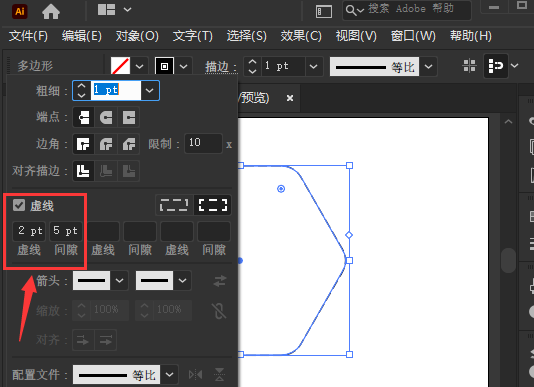
Task: Select the round join 边角 icon
Action: coord(106,144)
